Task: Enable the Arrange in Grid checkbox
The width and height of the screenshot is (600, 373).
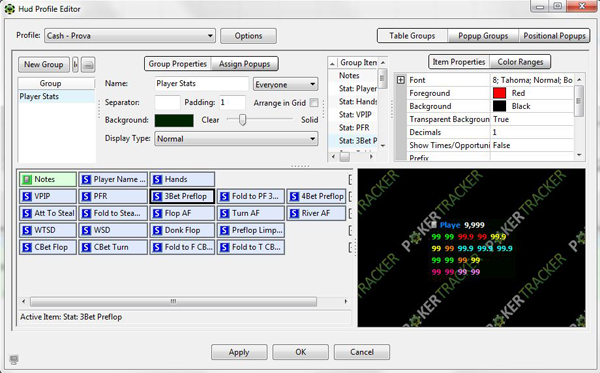Action: click(314, 103)
